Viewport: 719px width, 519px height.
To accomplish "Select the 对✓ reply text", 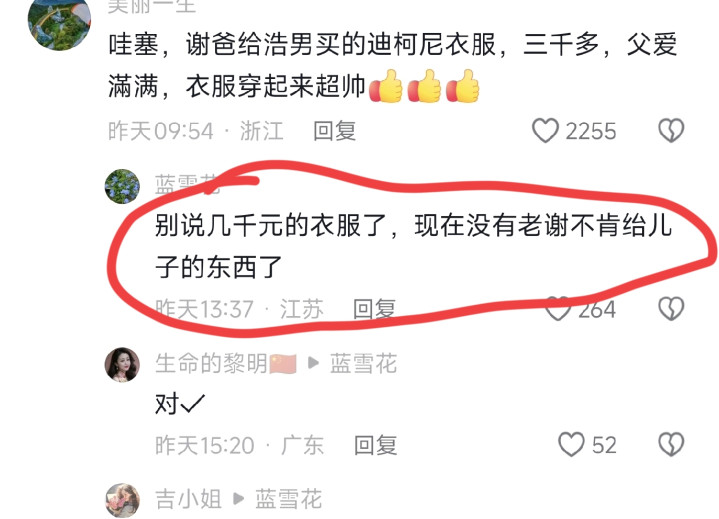I will (x=180, y=404).
